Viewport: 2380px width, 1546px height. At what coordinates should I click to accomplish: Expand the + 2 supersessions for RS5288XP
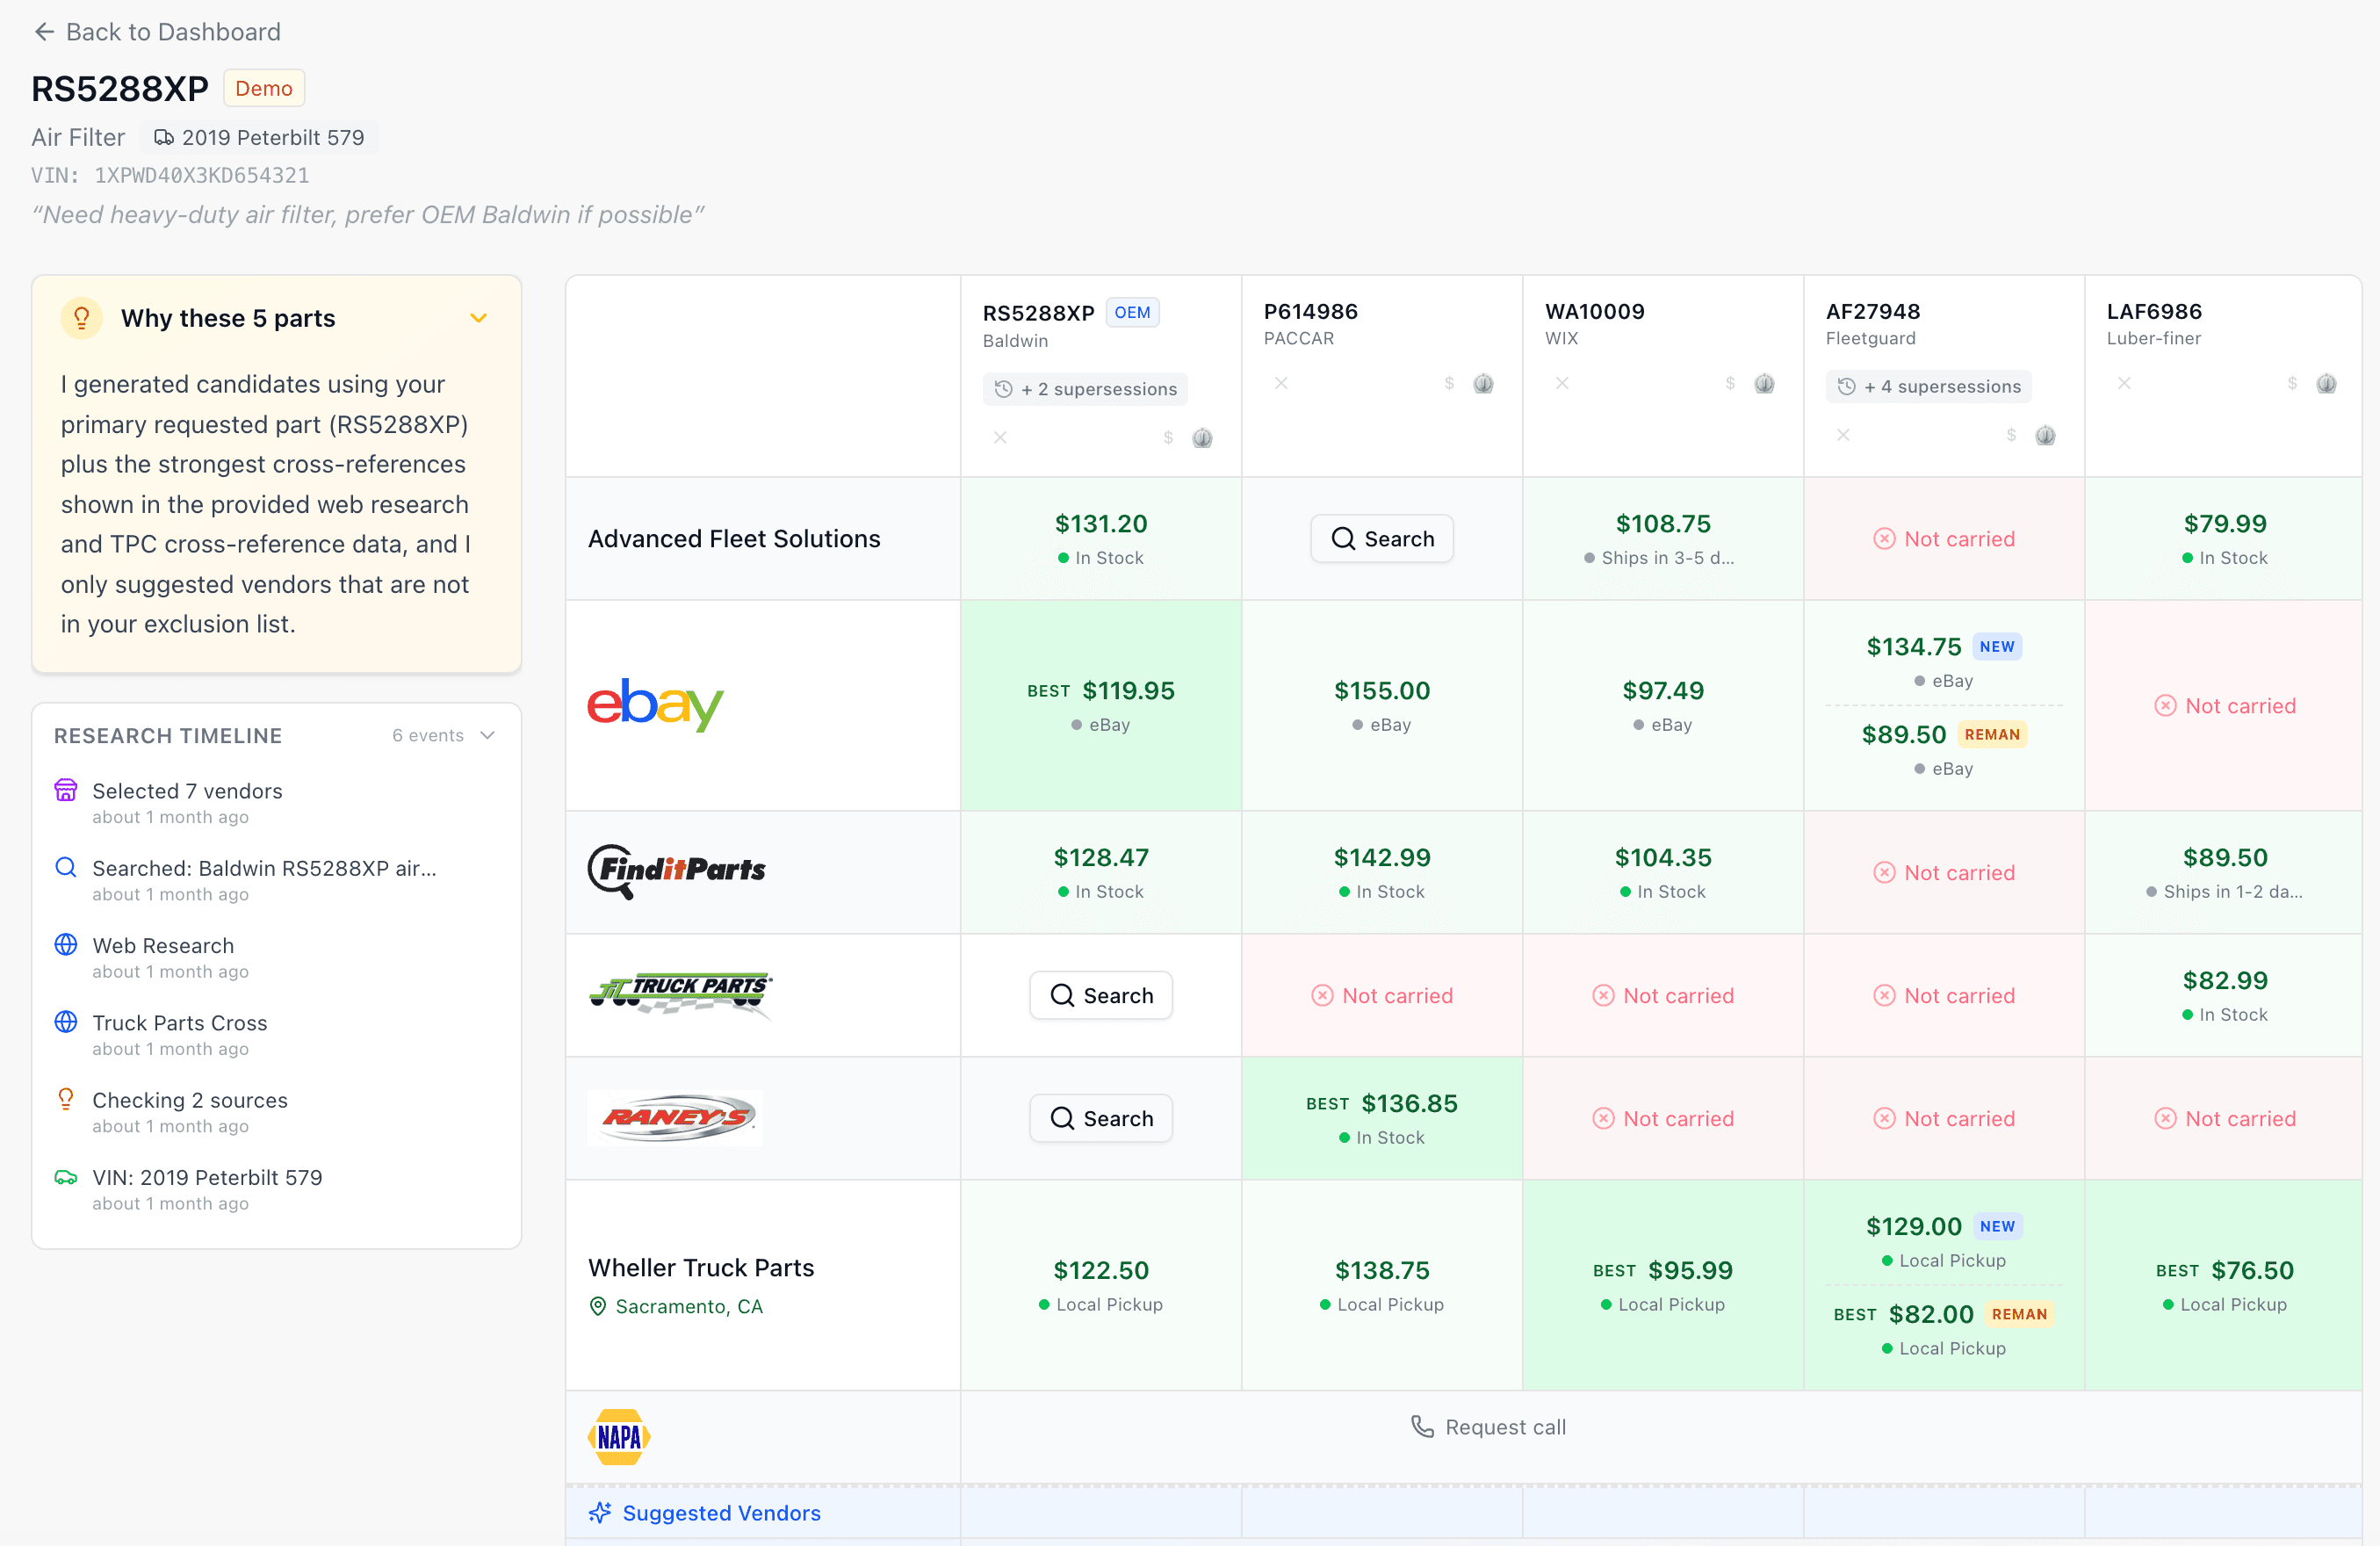coord(1085,389)
